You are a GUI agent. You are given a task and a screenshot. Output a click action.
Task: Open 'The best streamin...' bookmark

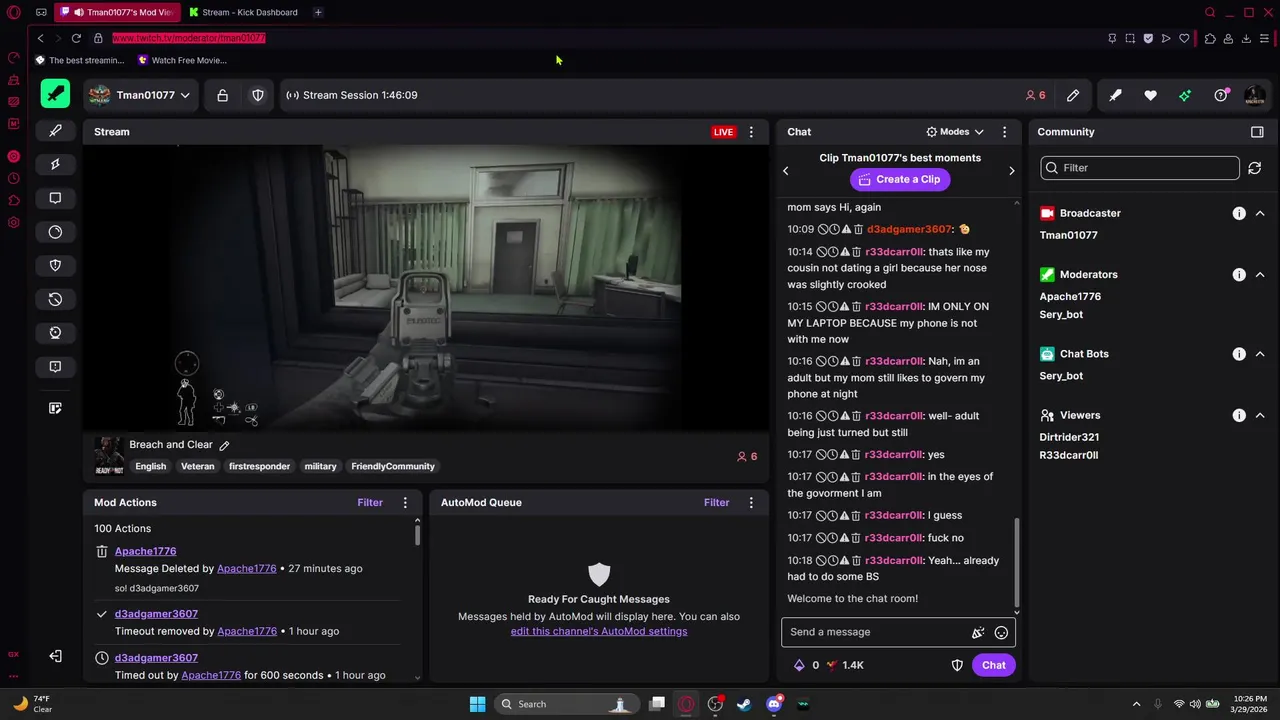point(80,60)
